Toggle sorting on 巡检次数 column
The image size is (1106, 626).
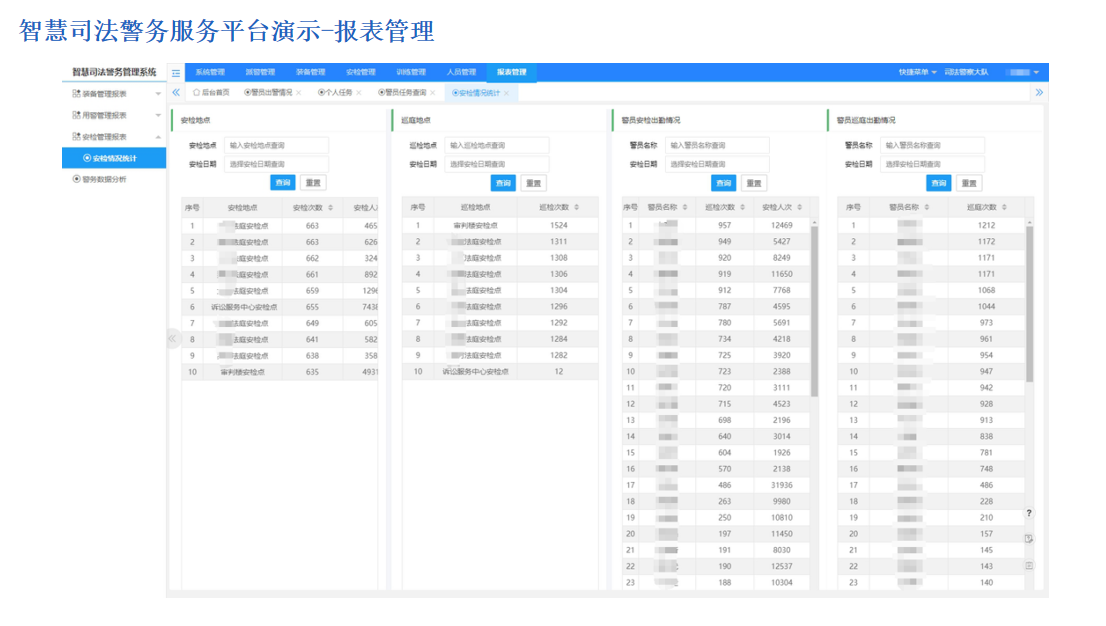pos(577,207)
